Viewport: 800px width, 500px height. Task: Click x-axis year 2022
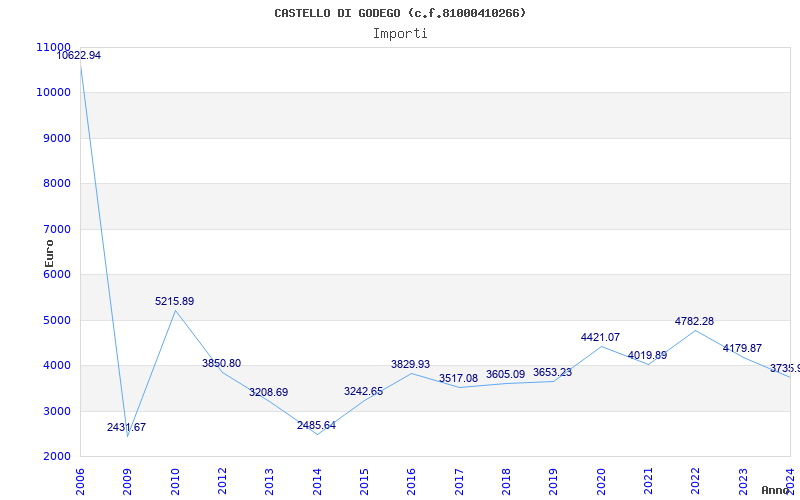pos(695,481)
